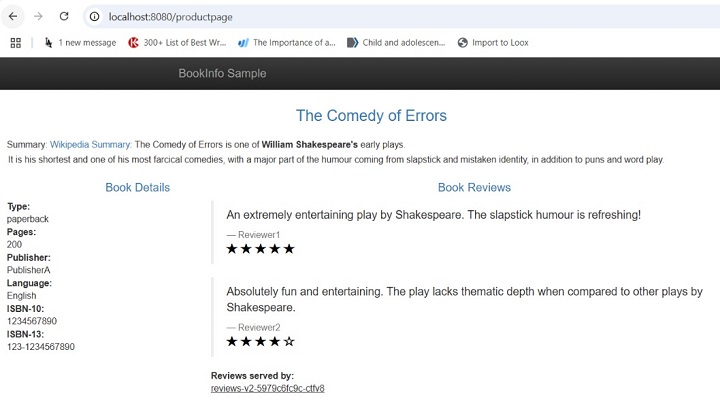Click Reviewer1's five-star rating
The height and width of the screenshot is (416, 720).
point(261,249)
